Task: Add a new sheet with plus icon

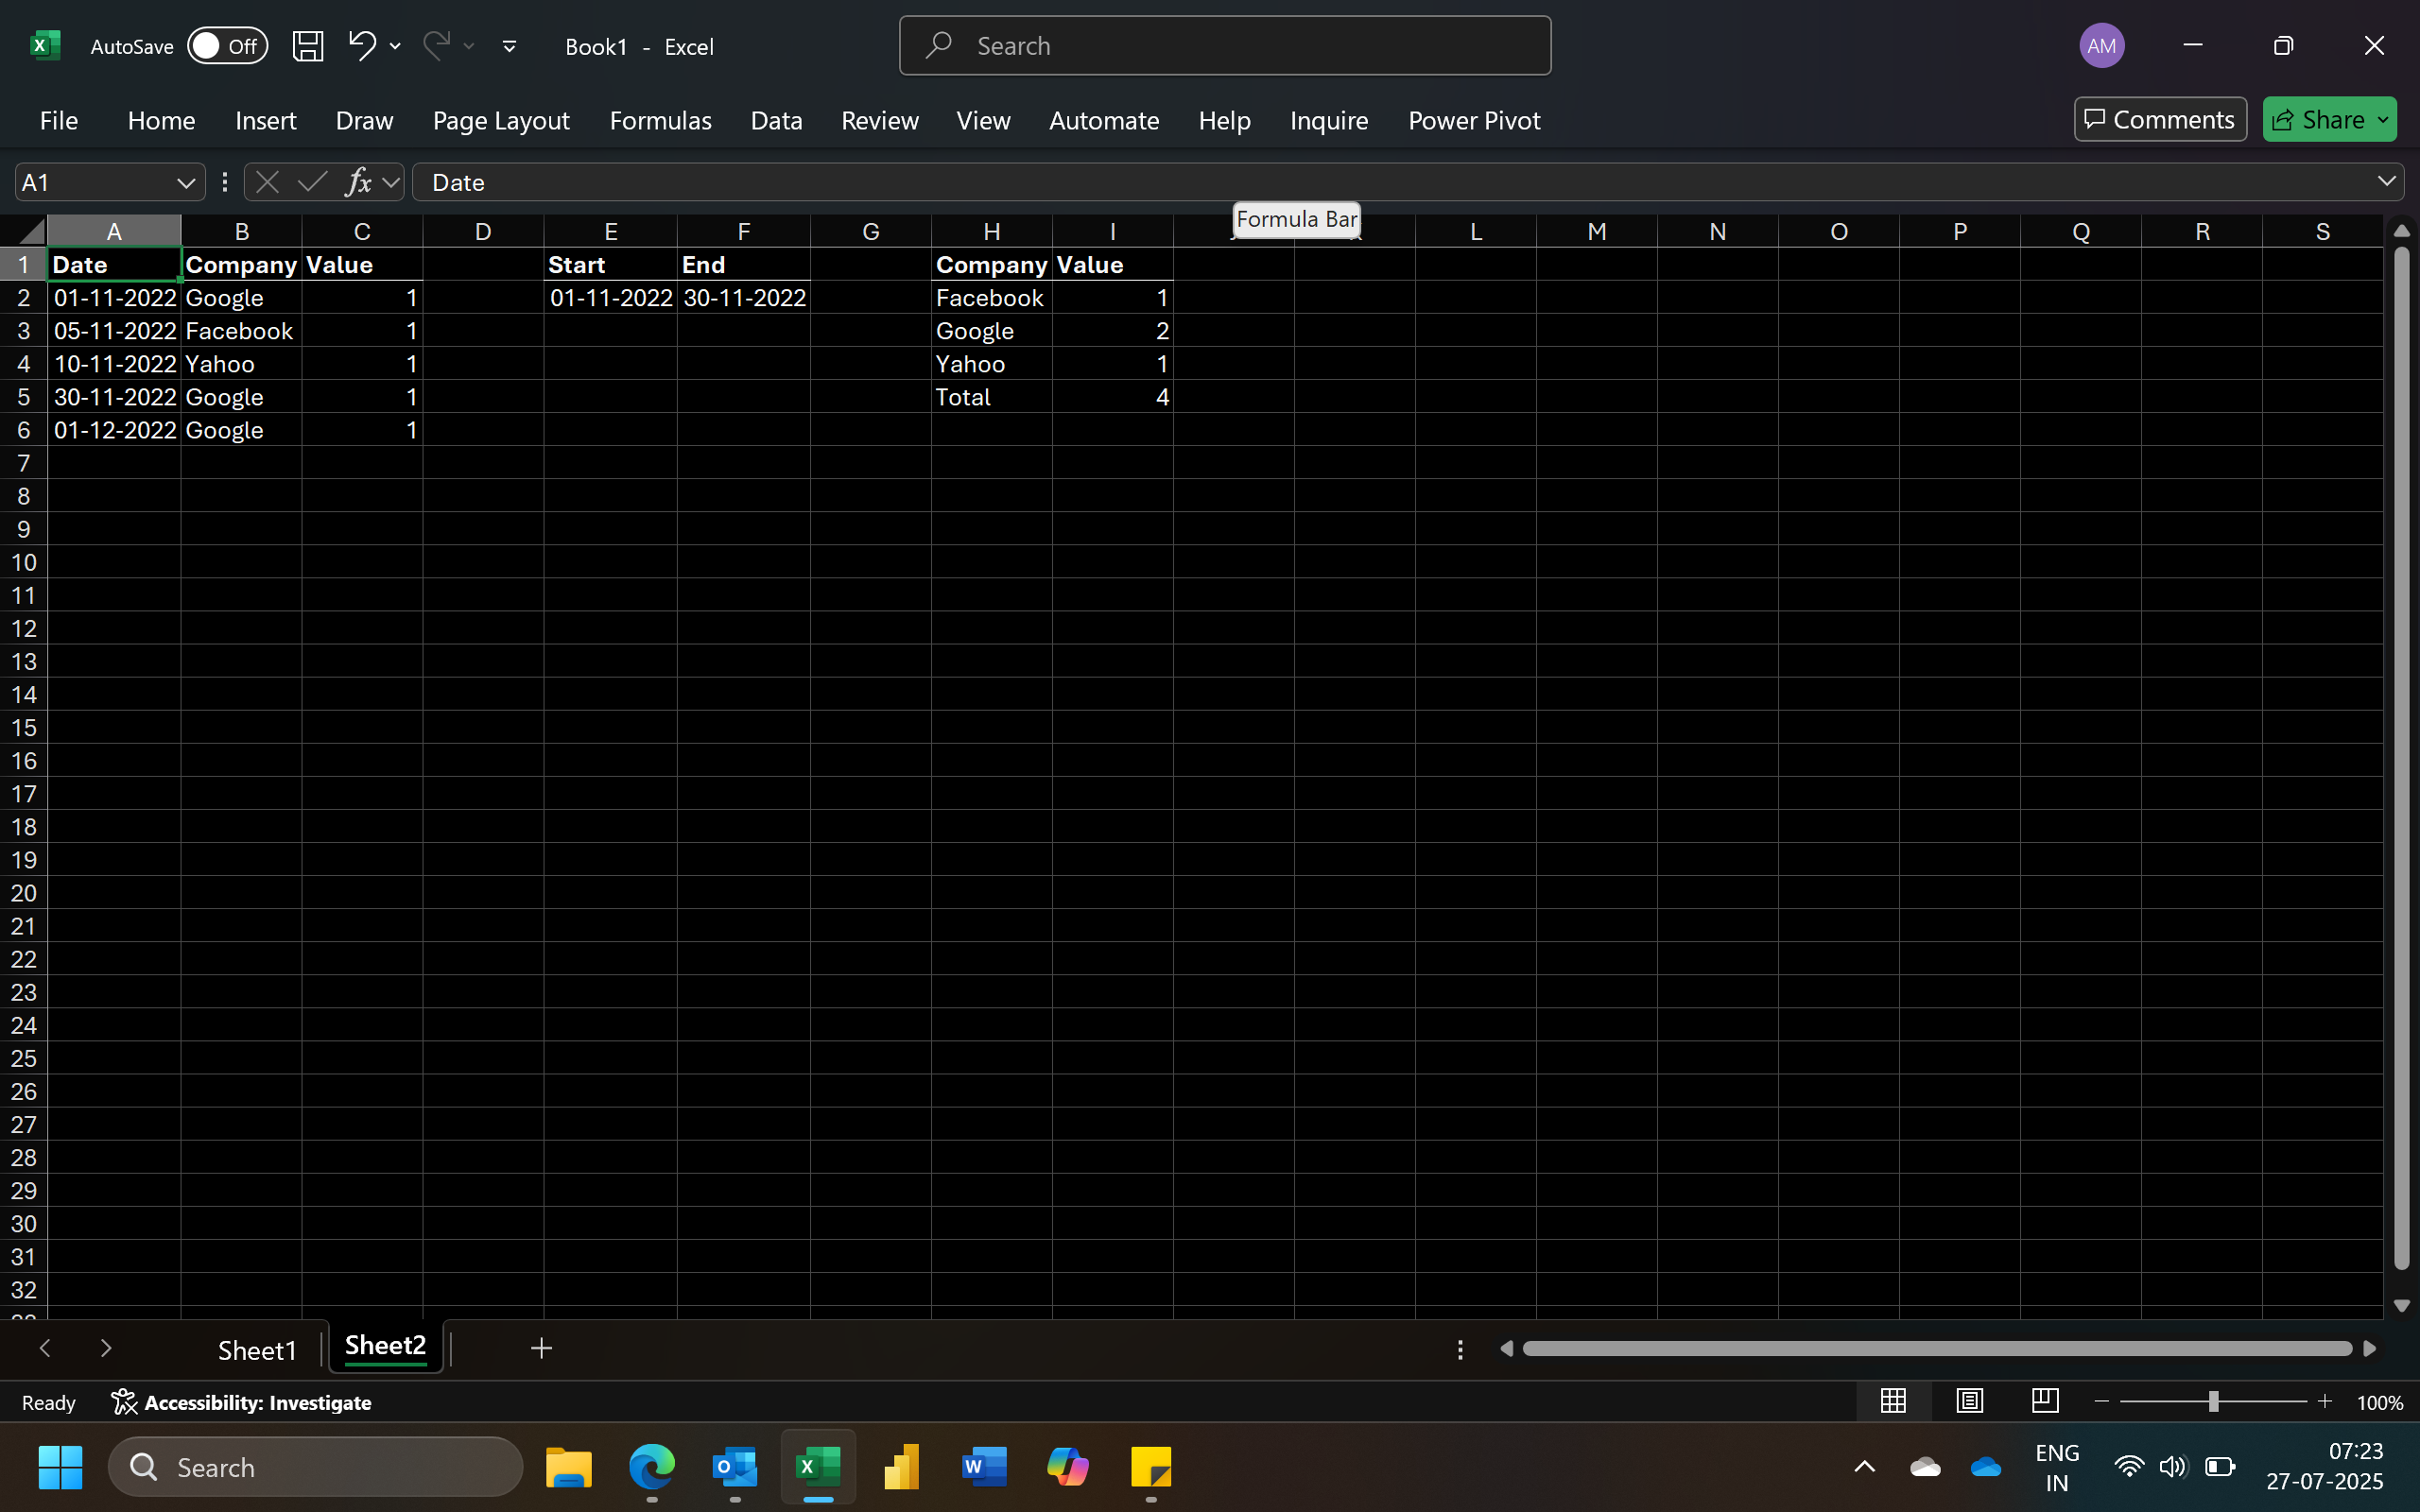Action: pos(541,1348)
